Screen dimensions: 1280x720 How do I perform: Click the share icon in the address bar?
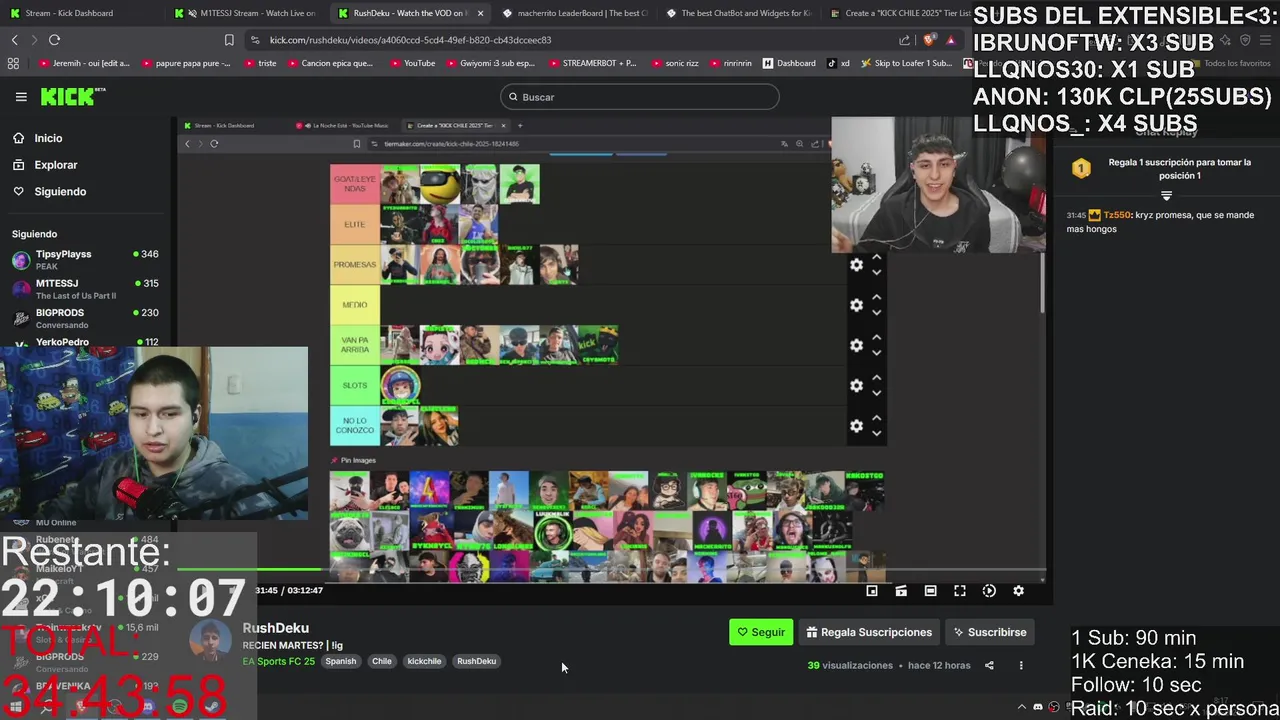[904, 40]
